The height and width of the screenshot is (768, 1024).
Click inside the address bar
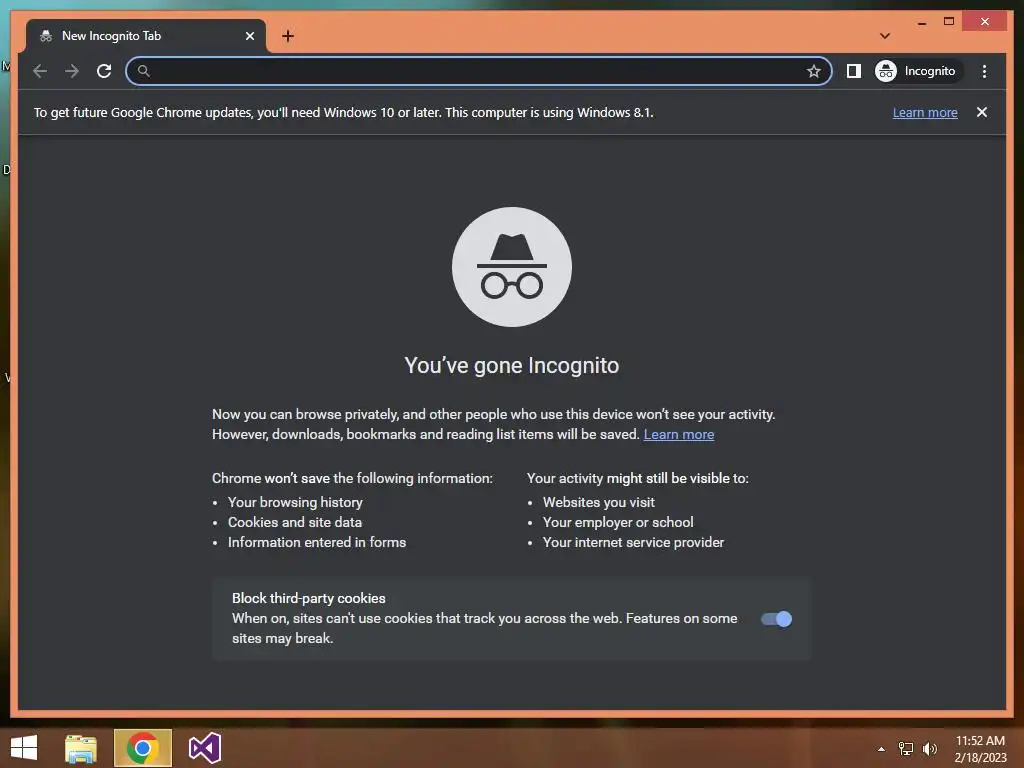(479, 71)
